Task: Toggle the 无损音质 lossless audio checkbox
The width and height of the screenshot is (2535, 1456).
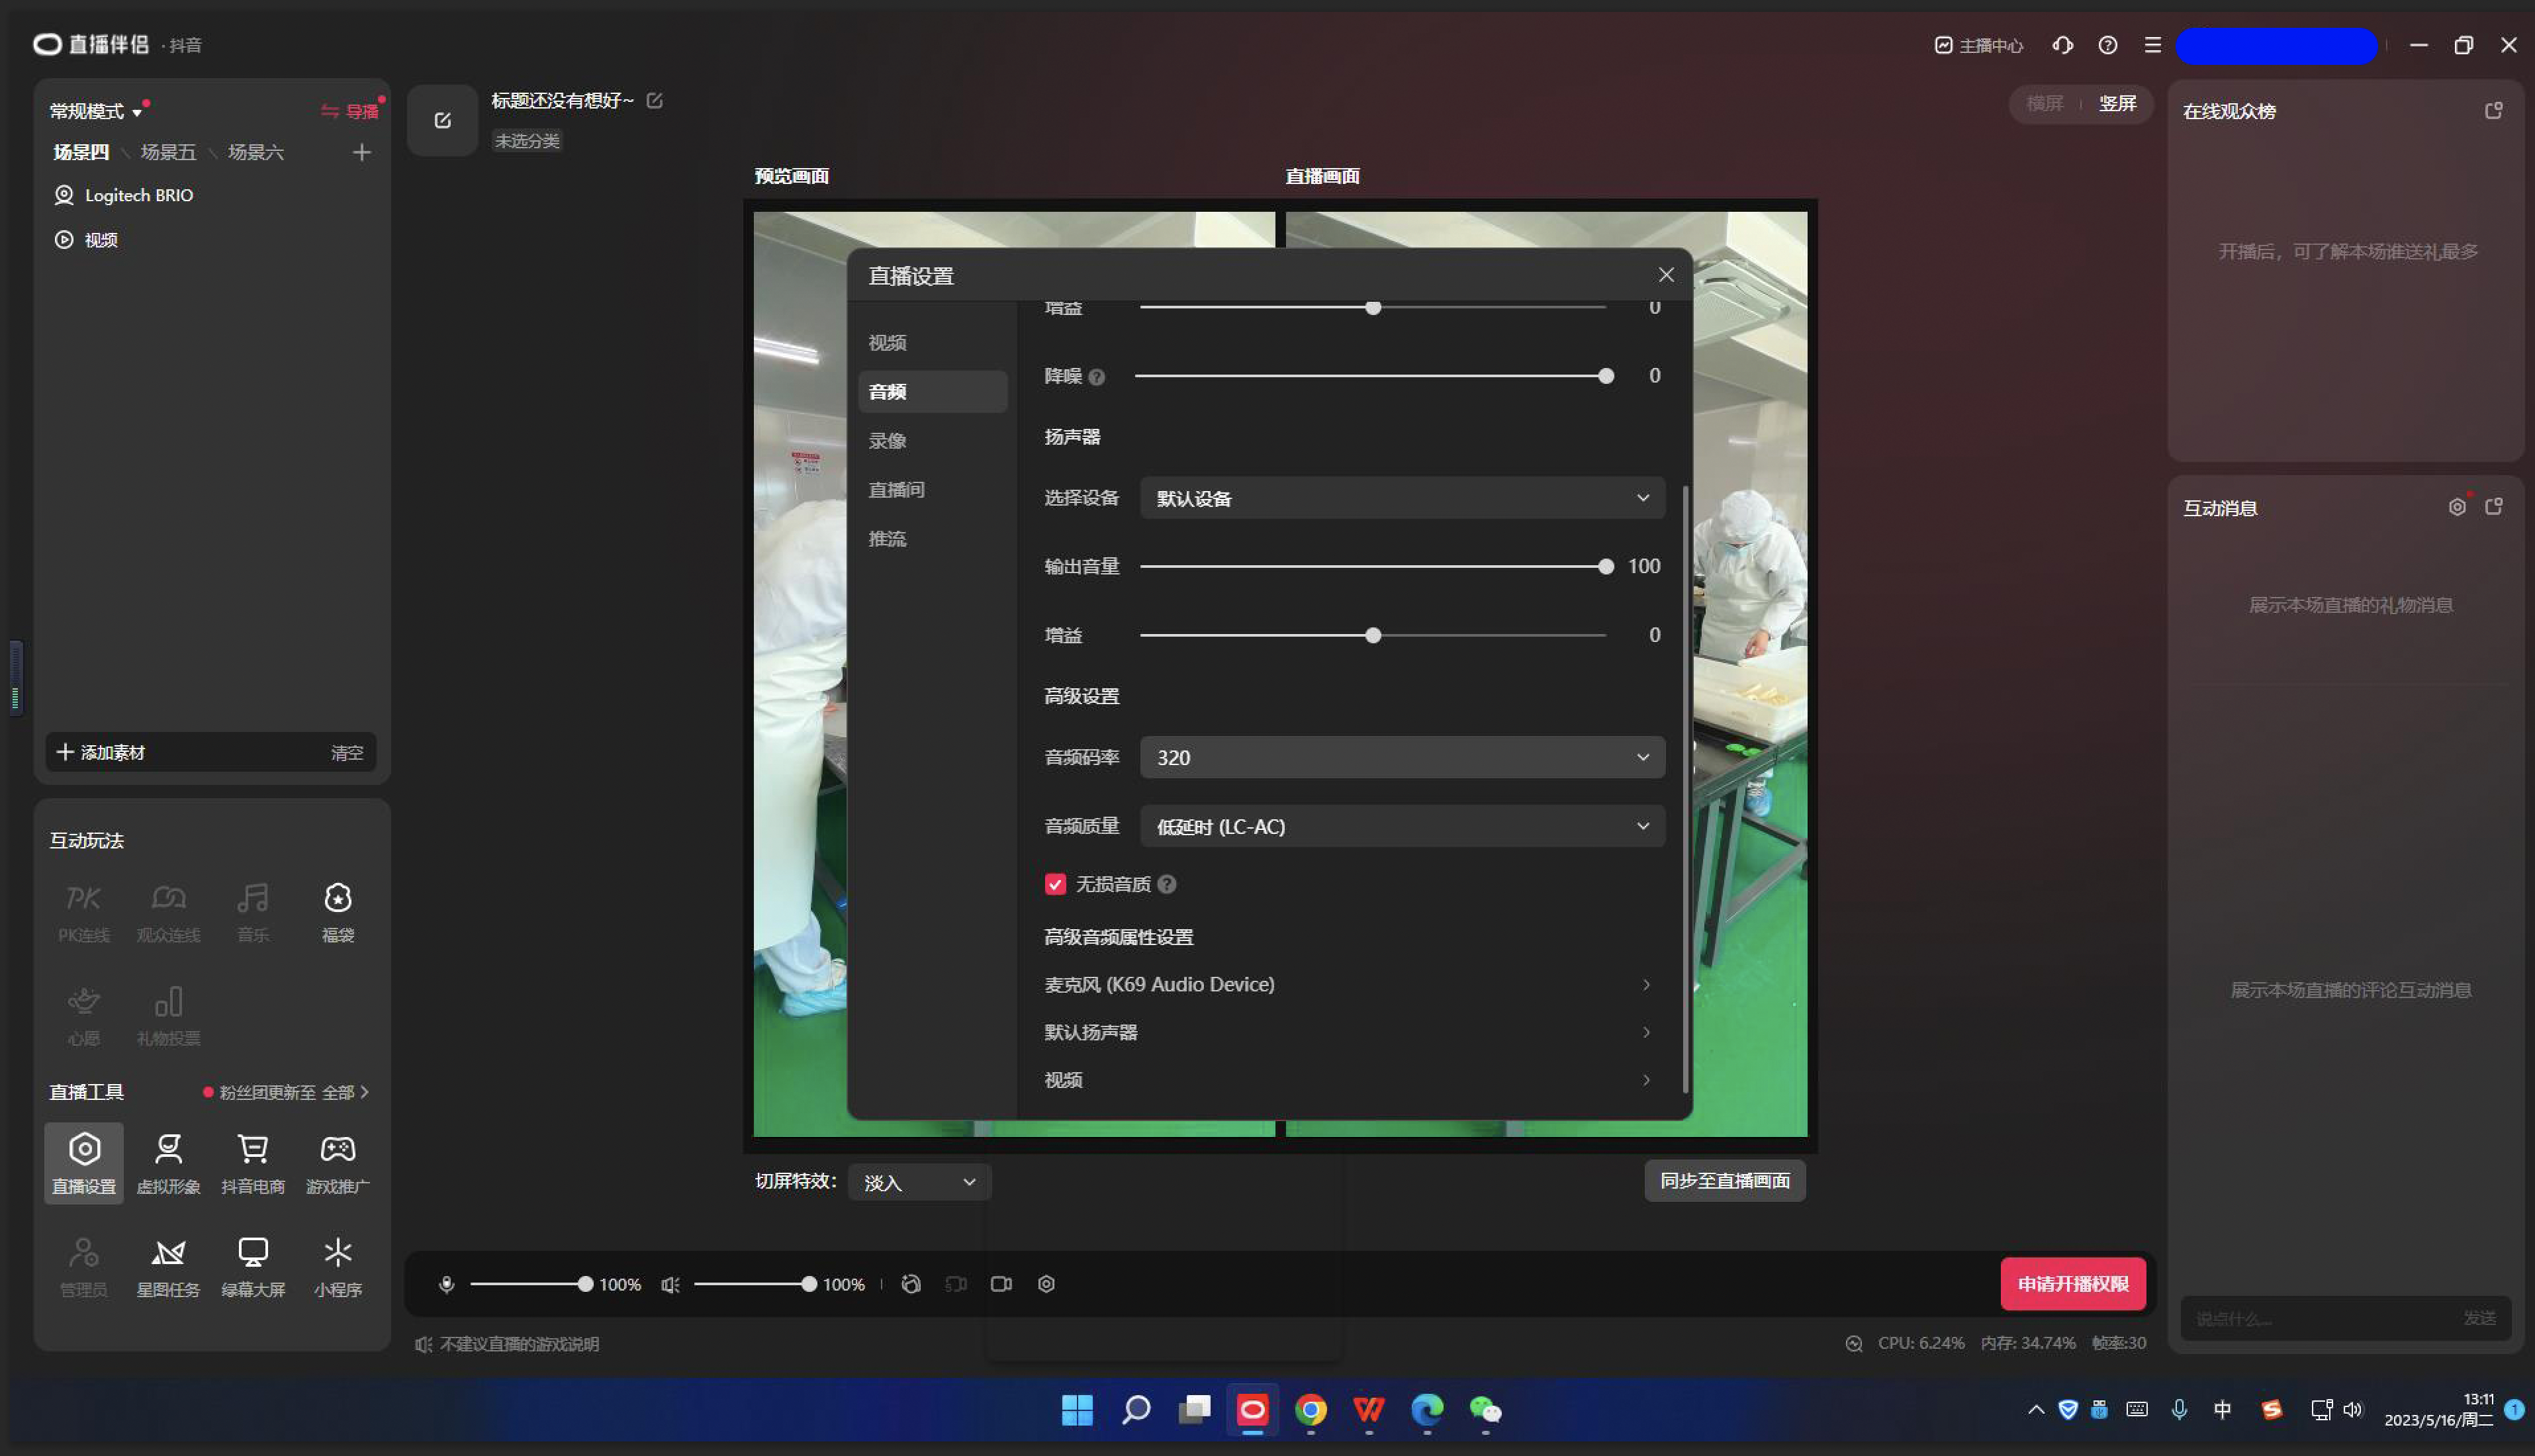Action: tap(1053, 885)
